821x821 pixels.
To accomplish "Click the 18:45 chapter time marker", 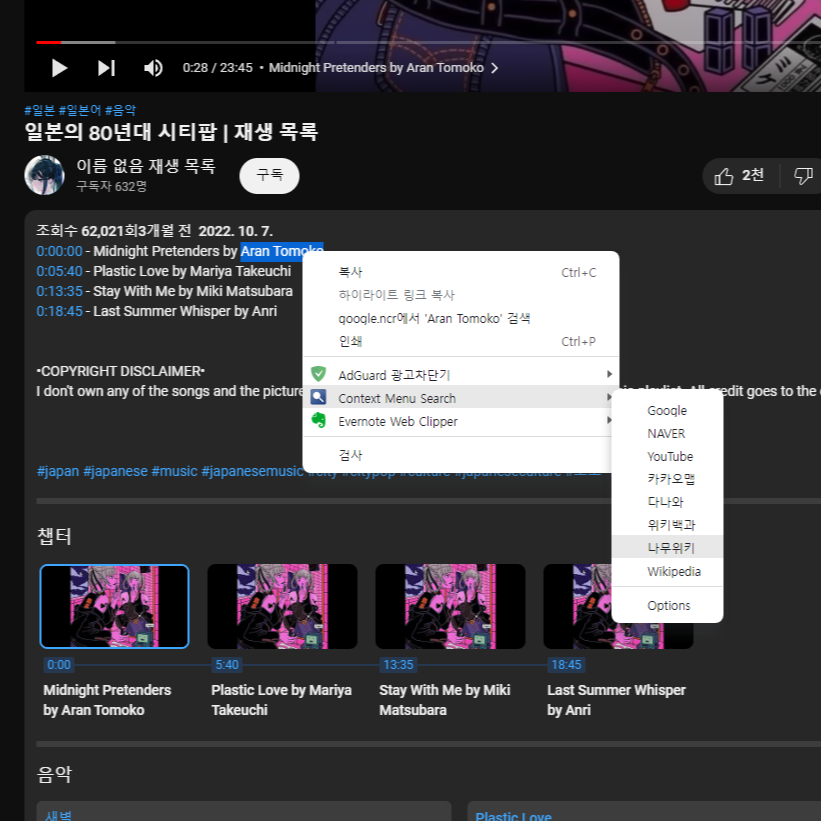I will [x=566, y=665].
